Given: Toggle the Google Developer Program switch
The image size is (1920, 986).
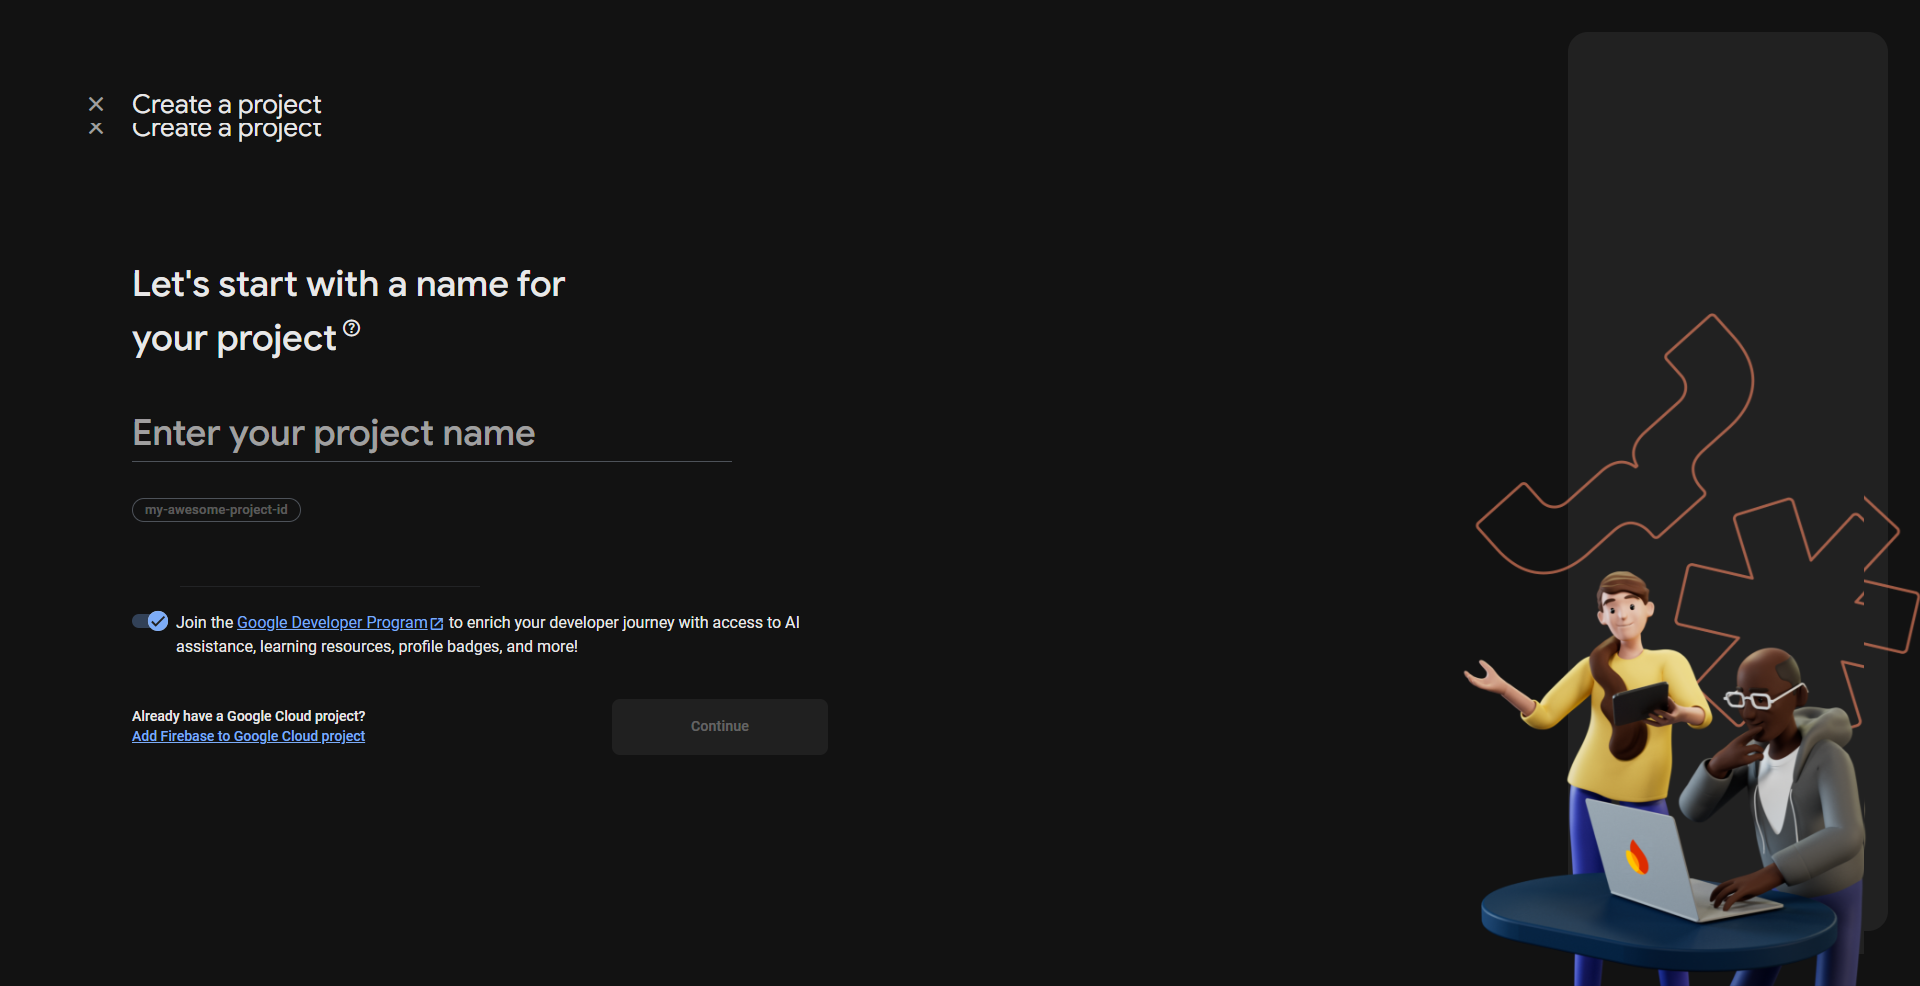Looking at the screenshot, I should click(150, 621).
